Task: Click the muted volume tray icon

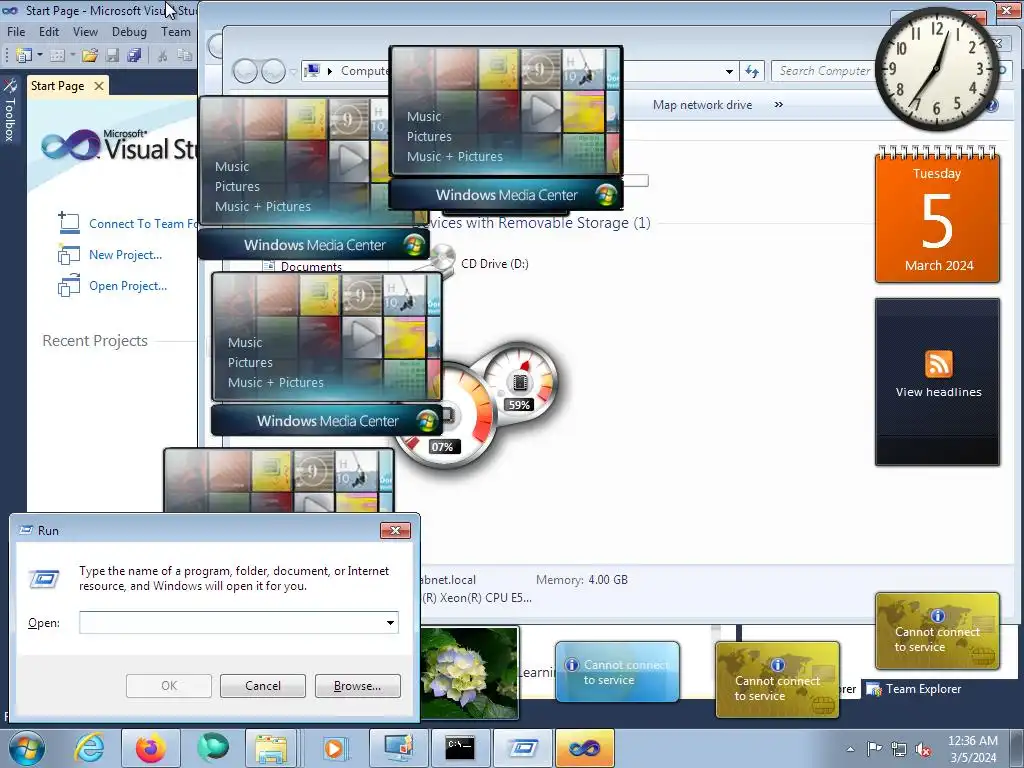Action: coord(923,749)
